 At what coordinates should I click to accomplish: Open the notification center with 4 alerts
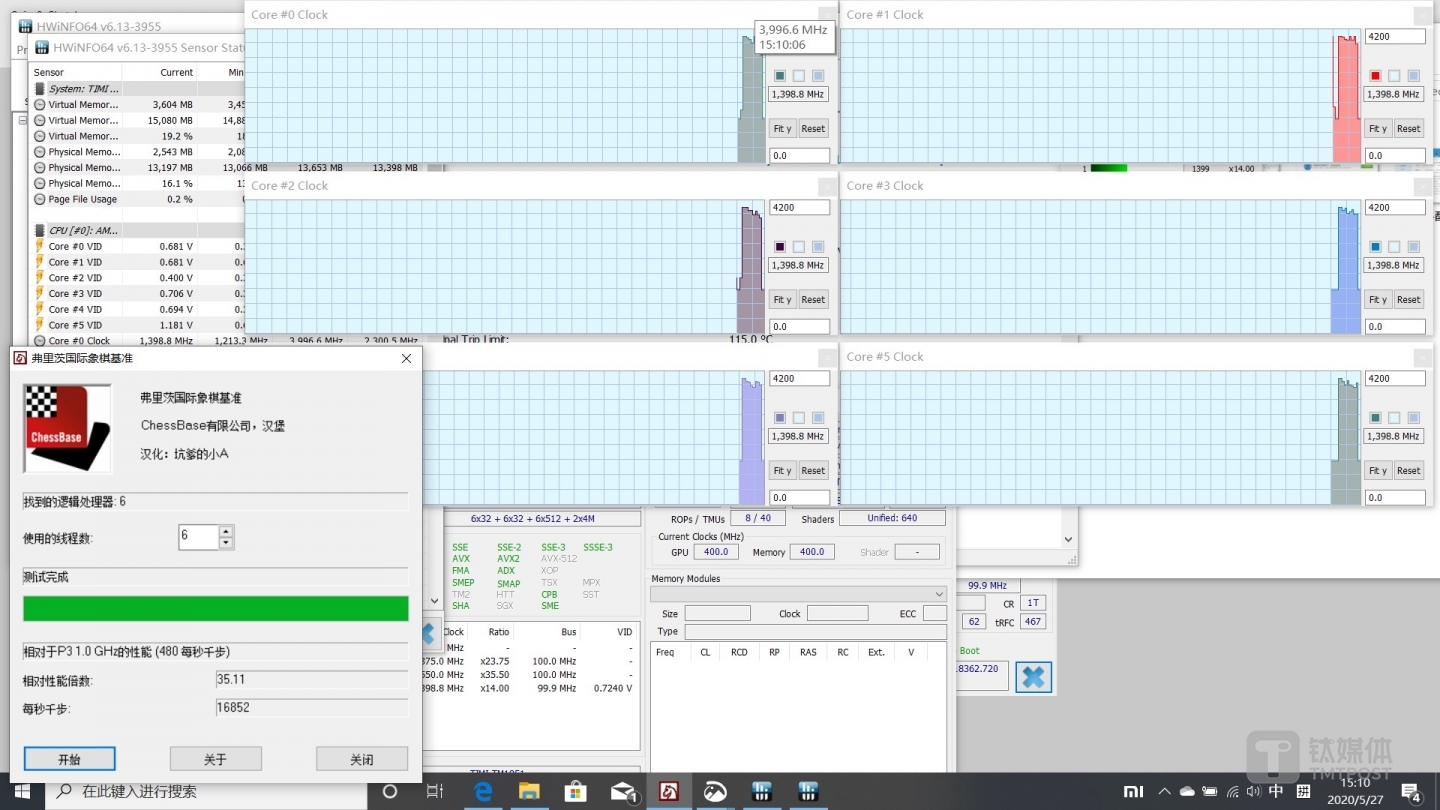point(1411,791)
